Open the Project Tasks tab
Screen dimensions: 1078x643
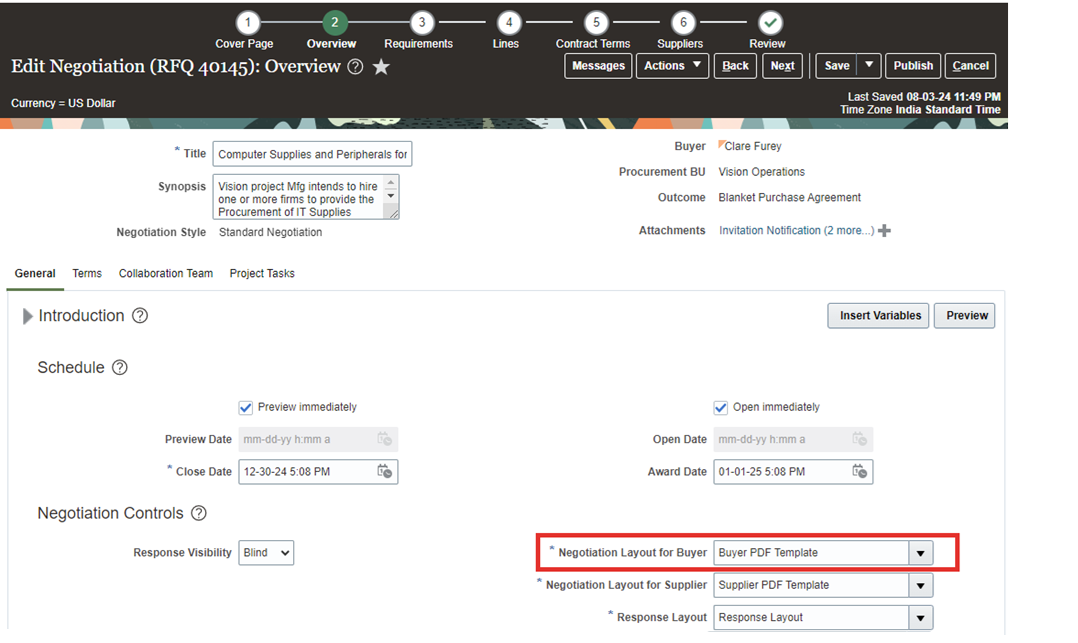262,274
